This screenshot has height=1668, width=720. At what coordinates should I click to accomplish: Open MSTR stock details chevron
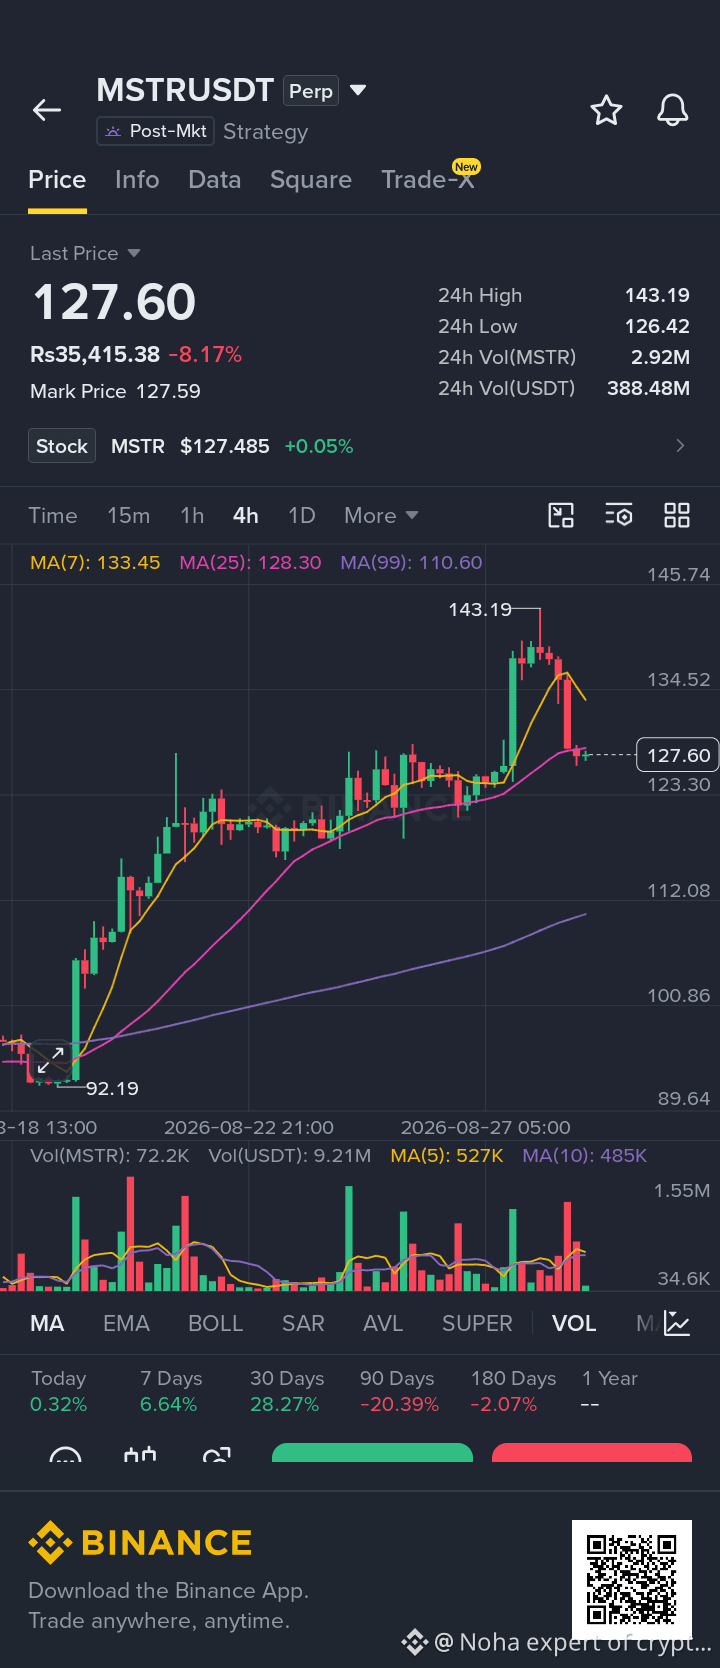pos(680,446)
